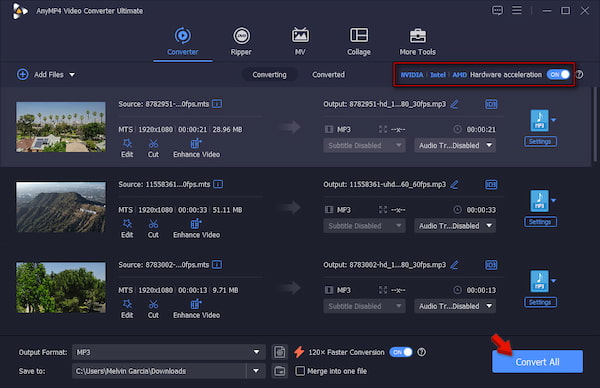600x388 pixels.
Task: Open Hardware acceleration help question mark
Action: tap(580, 75)
